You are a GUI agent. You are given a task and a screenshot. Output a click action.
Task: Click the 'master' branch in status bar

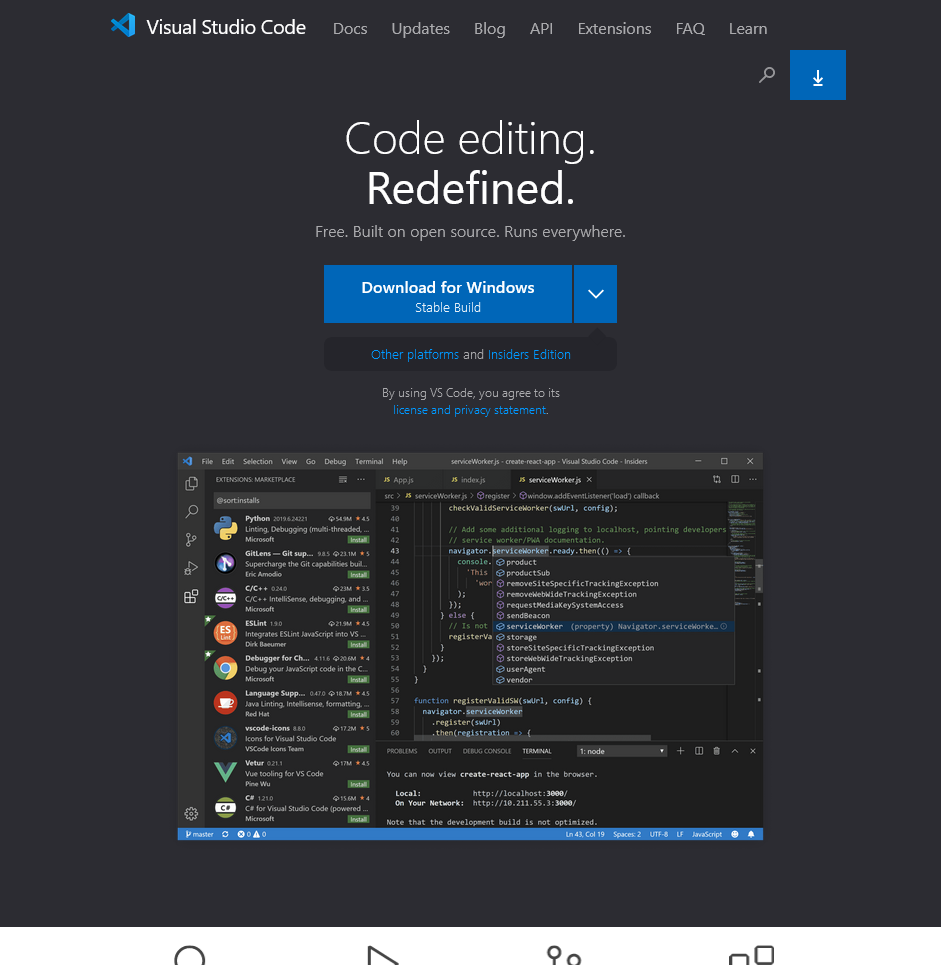pos(199,835)
